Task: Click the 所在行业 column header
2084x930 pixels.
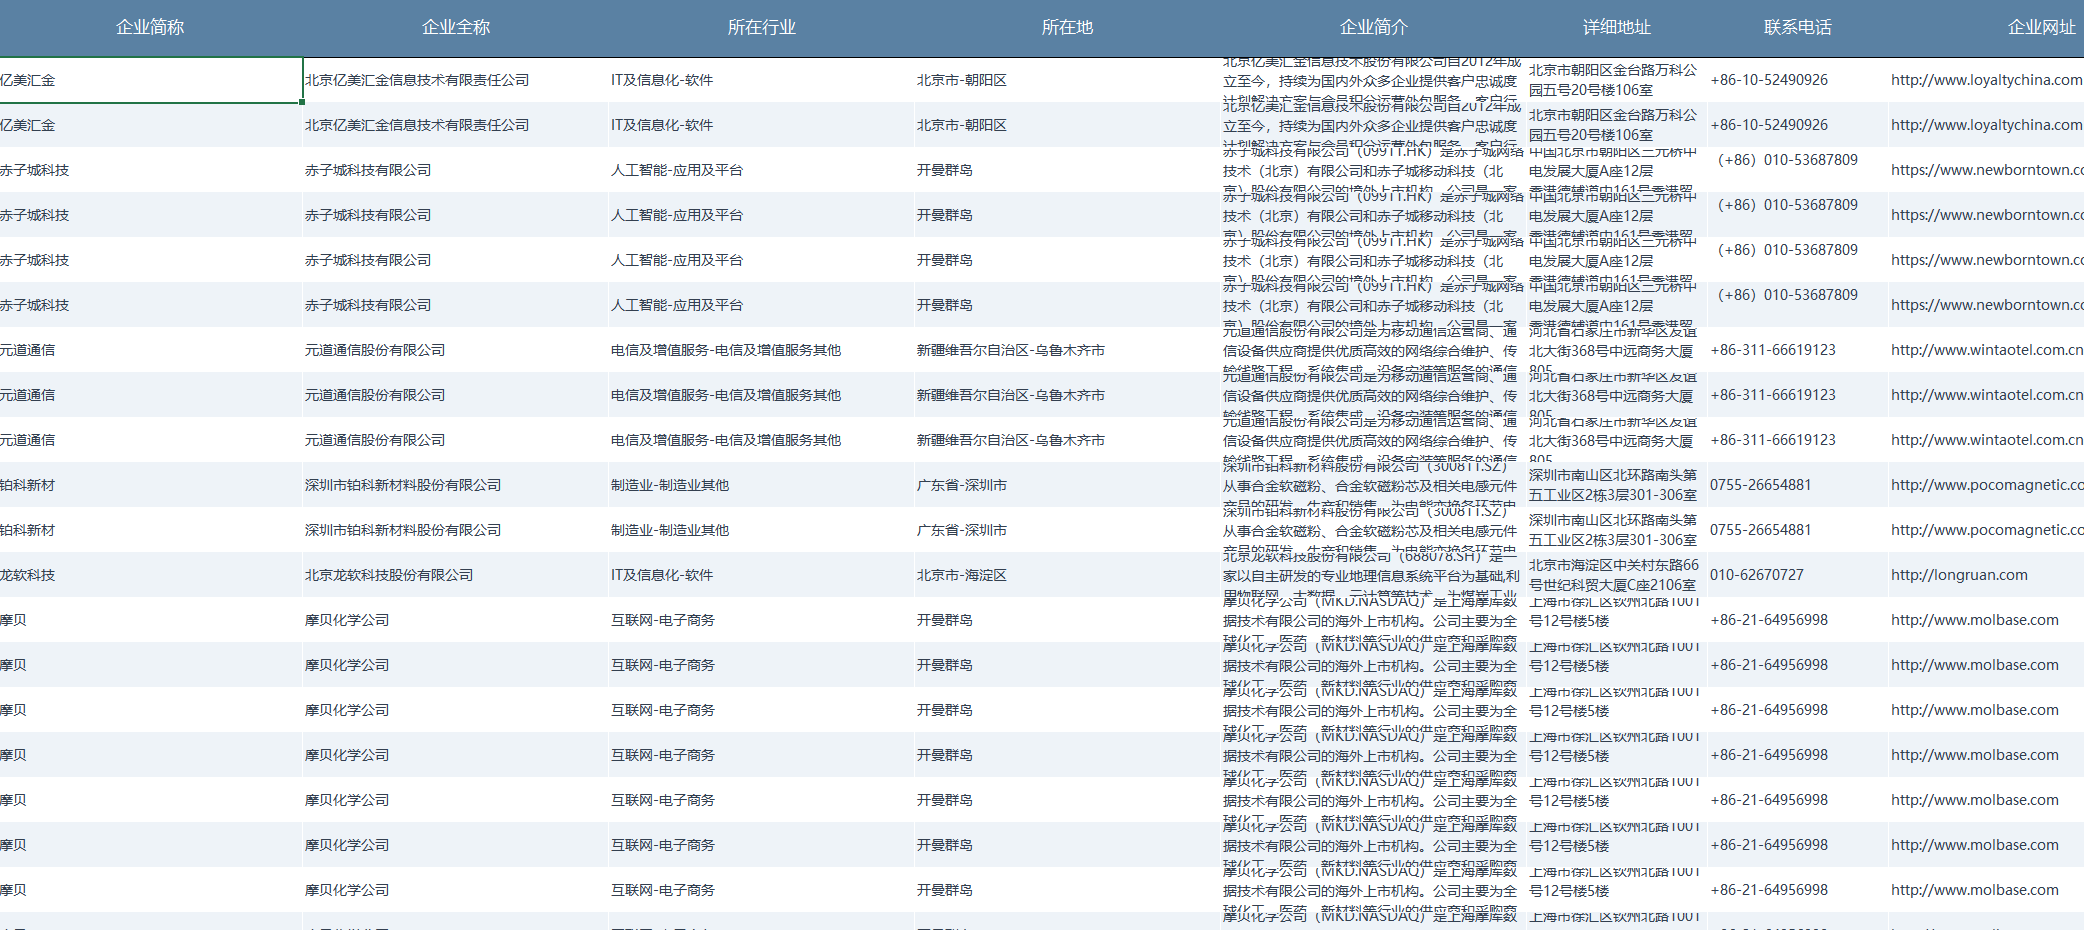Action: pyautogui.click(x=762, y=27)
